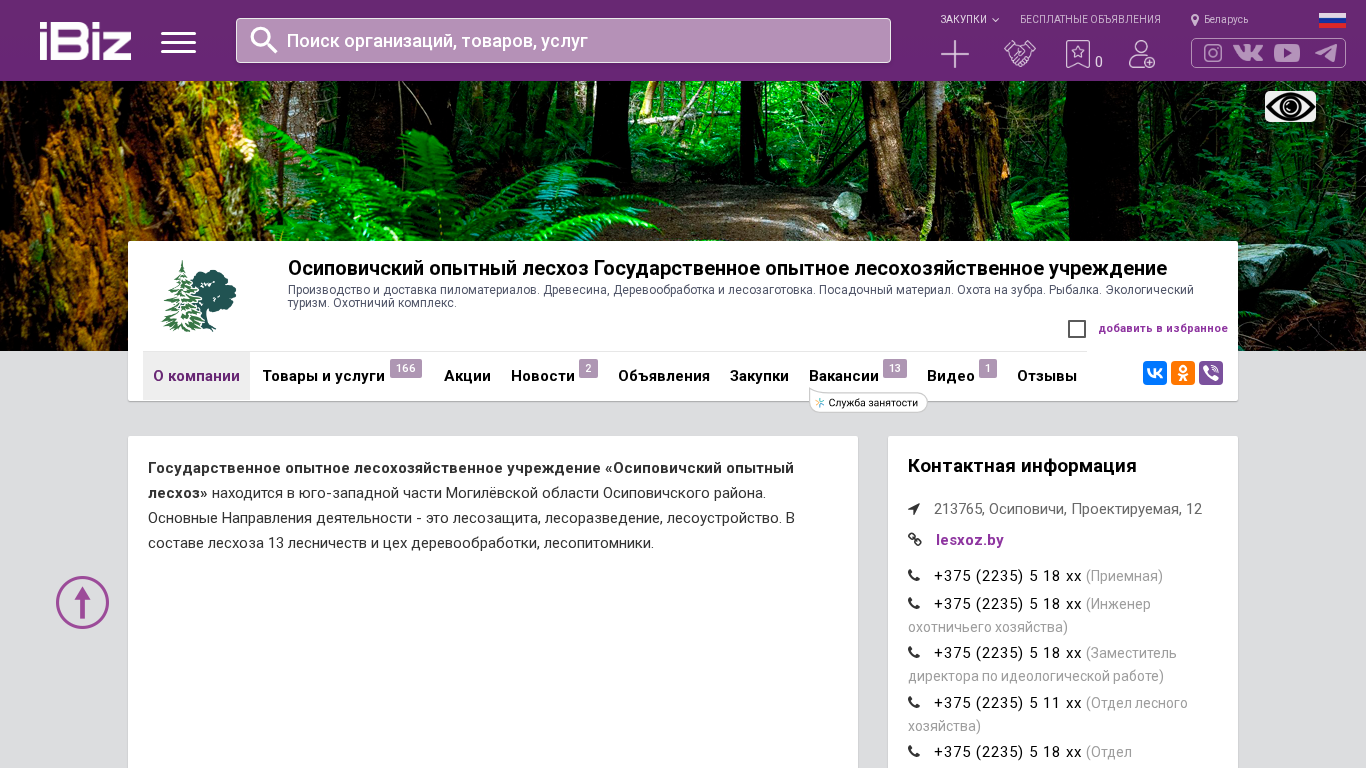The image size is (1366, 768).
Task: Reveal the Заместитель директора phone number
Action: coord(1008,653)
